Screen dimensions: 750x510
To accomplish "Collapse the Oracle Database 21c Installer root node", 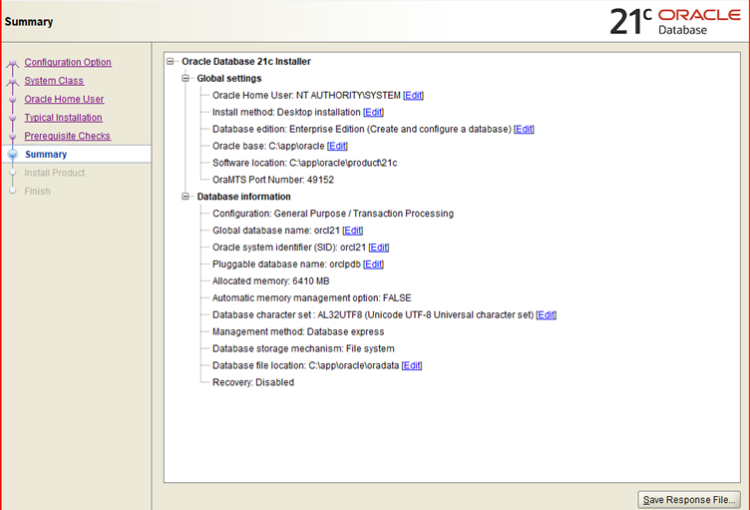I will pyautogui.click(x=172, y=62).
